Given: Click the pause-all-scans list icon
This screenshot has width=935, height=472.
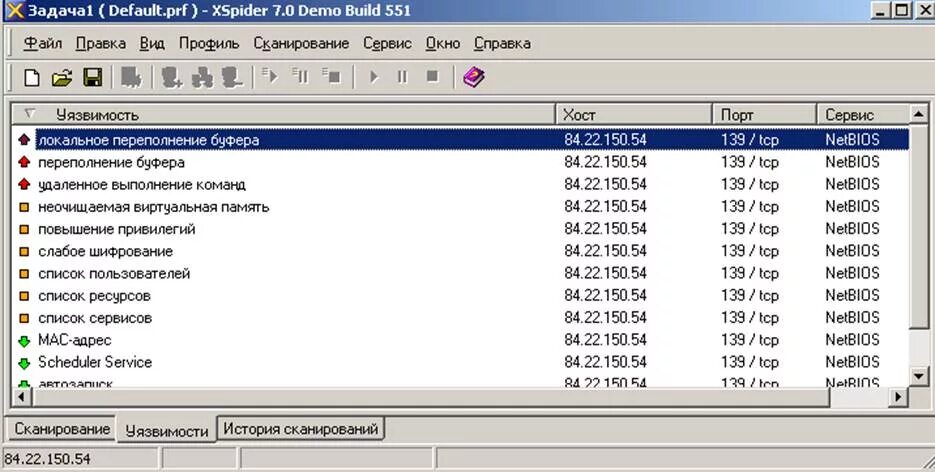Looking at the screenshot, I should click(301, 76).
